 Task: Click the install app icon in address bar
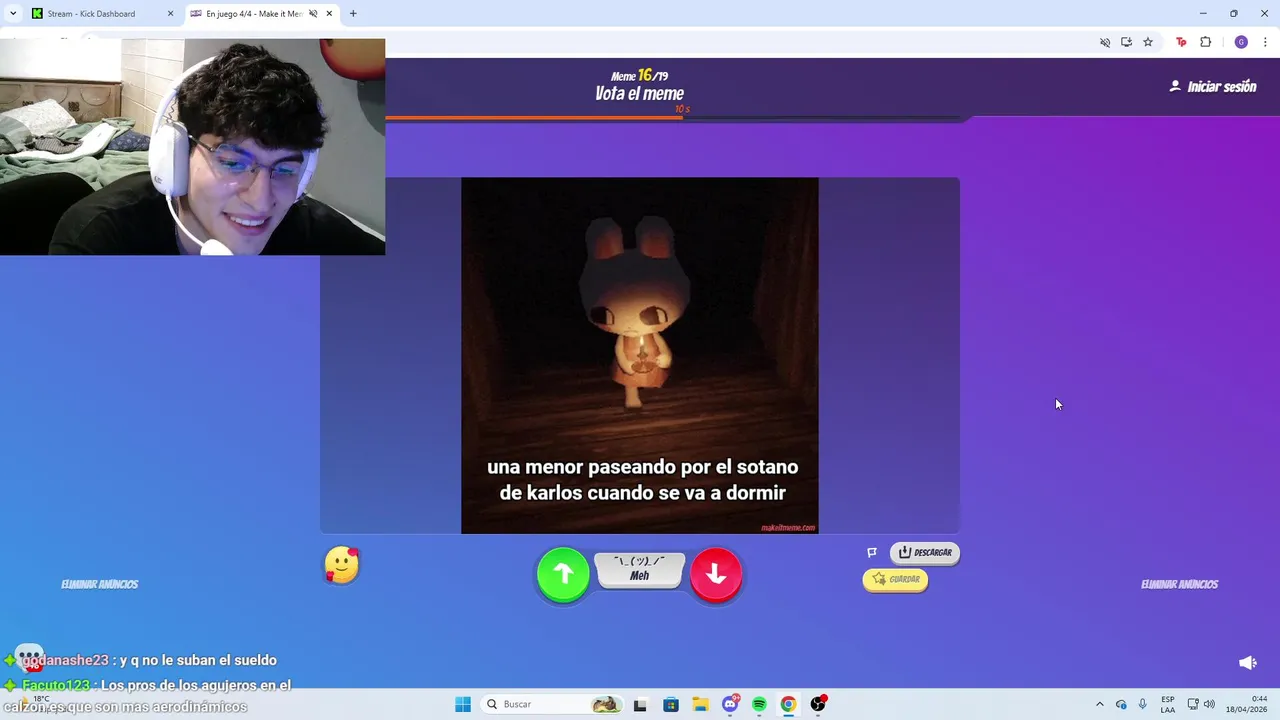point(1126,42)
